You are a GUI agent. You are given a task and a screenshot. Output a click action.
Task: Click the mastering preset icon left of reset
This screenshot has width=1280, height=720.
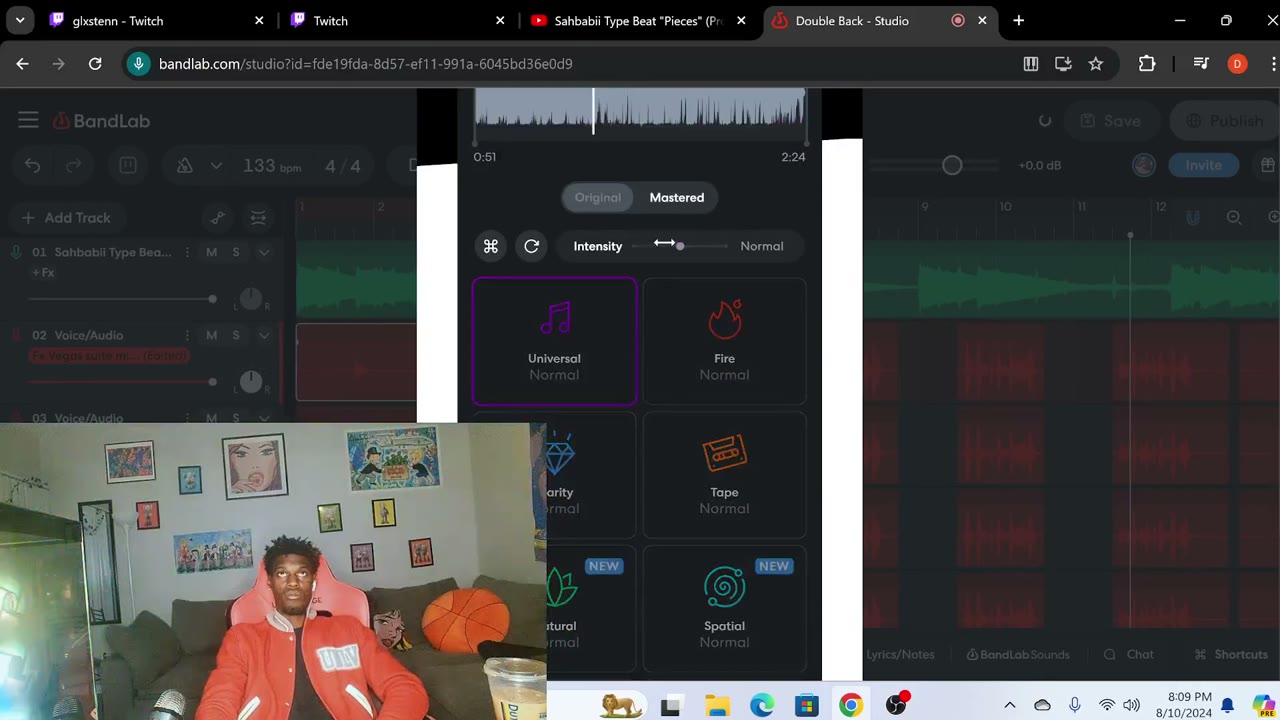[491, 246]
